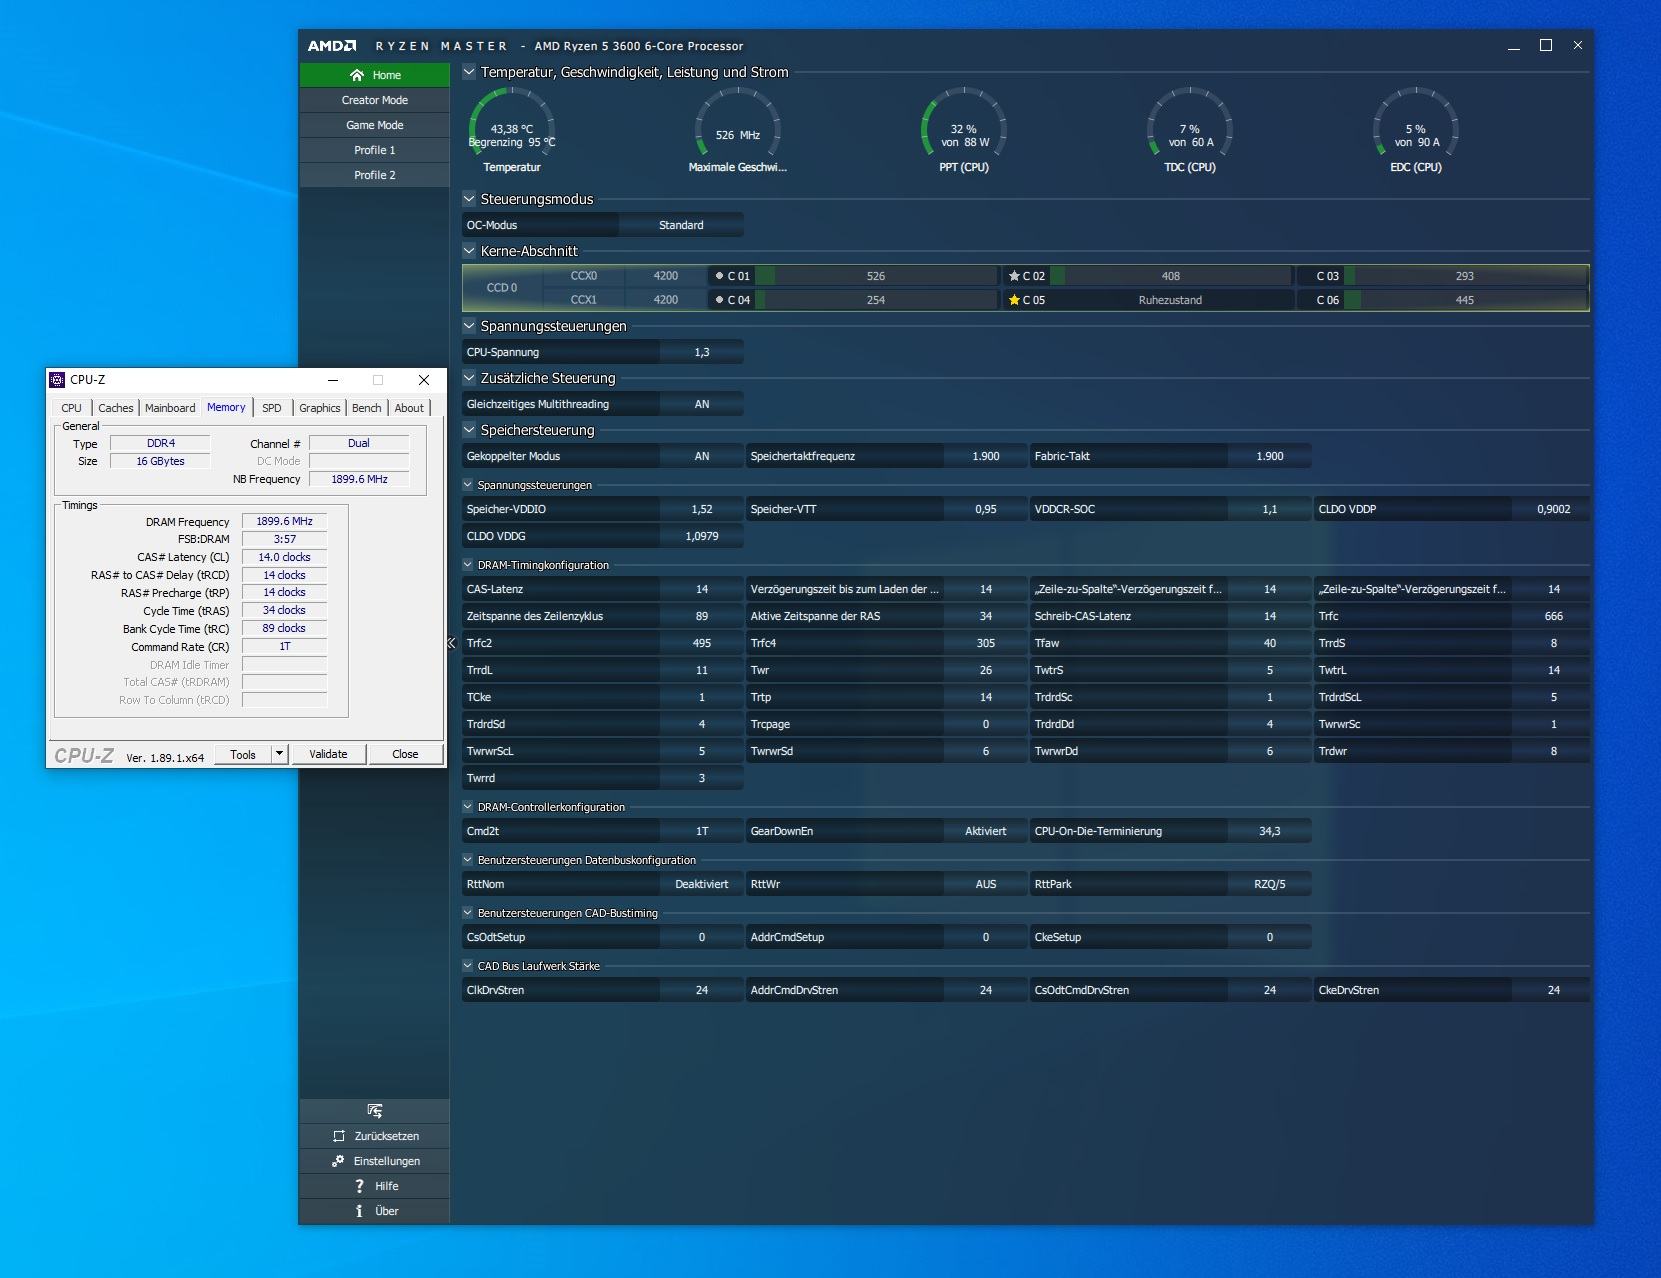Click the C 03 core bar showing 293
The height and width of the screenshot is (1278, 1661).
1465,276
